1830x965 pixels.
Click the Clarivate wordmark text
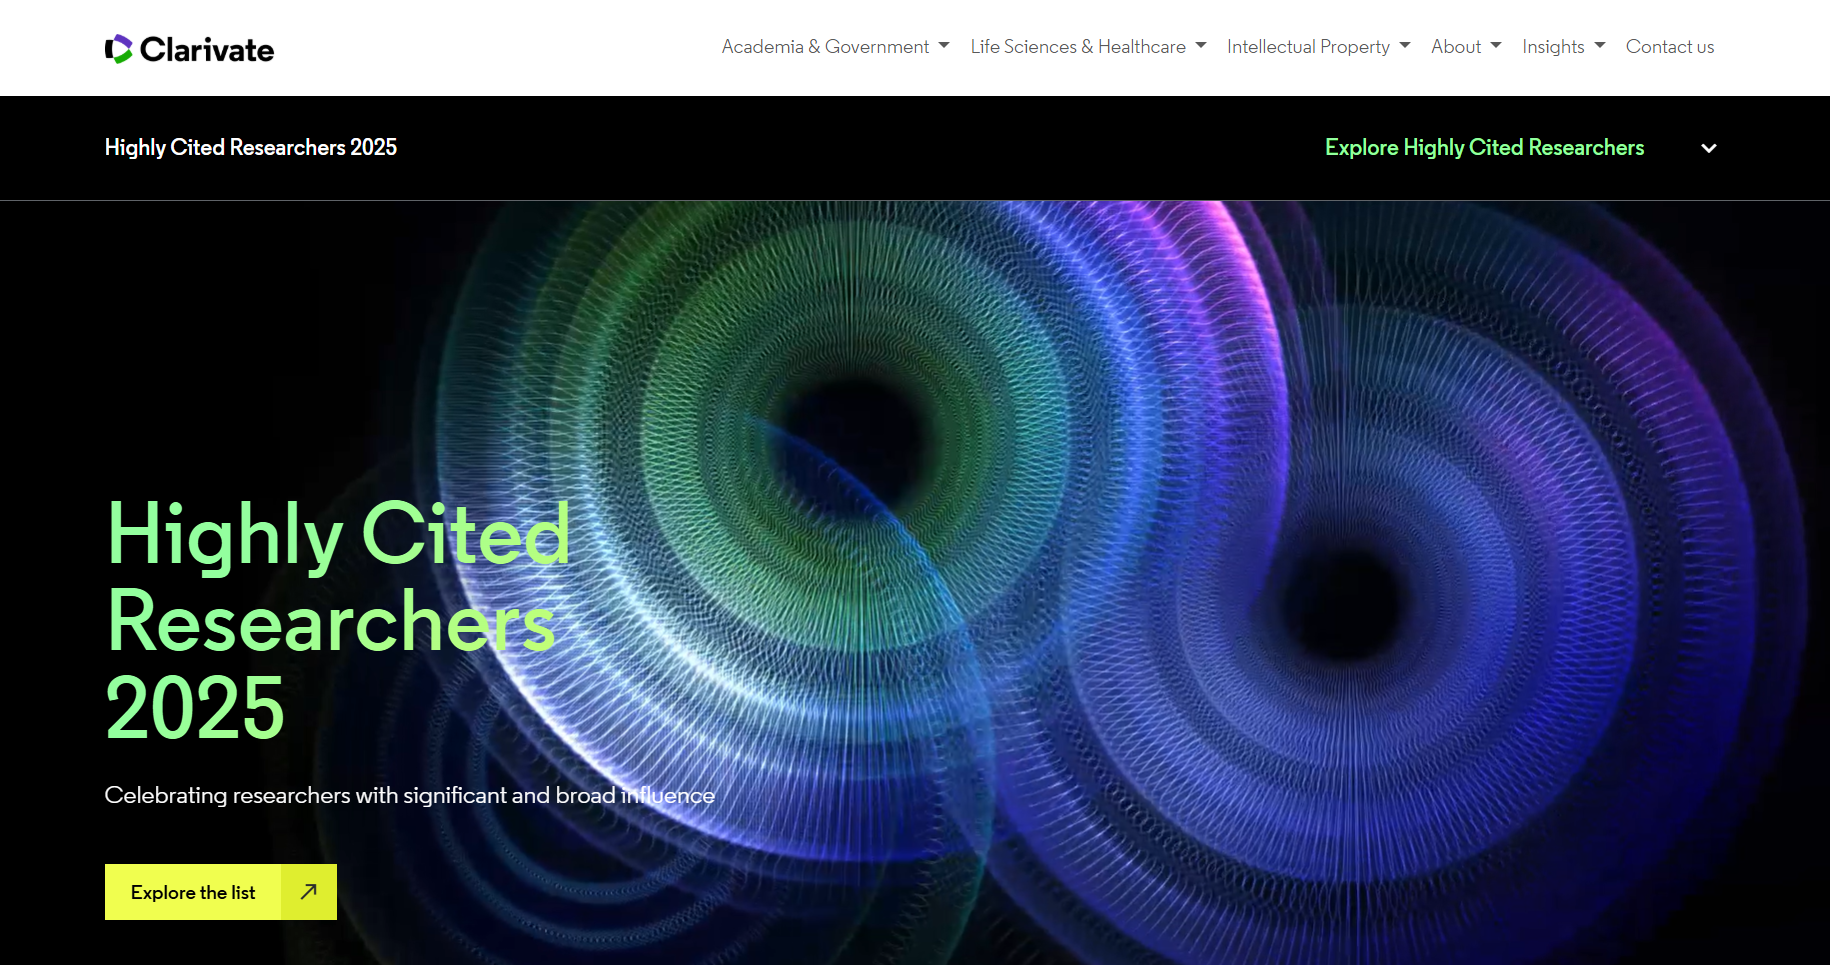(207, 50)
